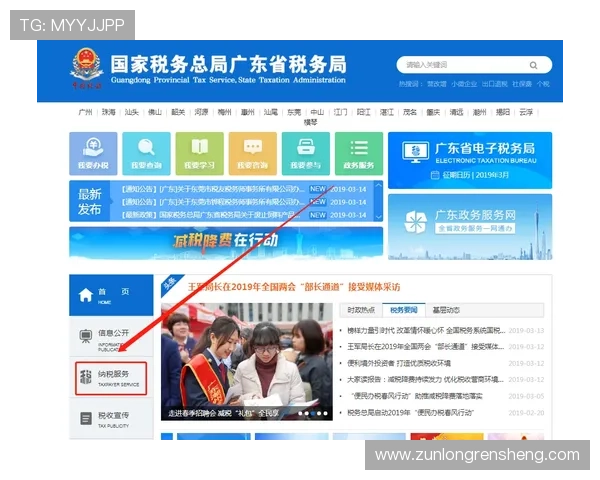Screen dimensions: 600x480
Task: Open the 我要咨询 chat bubble tile
Action: coord(253,153)
